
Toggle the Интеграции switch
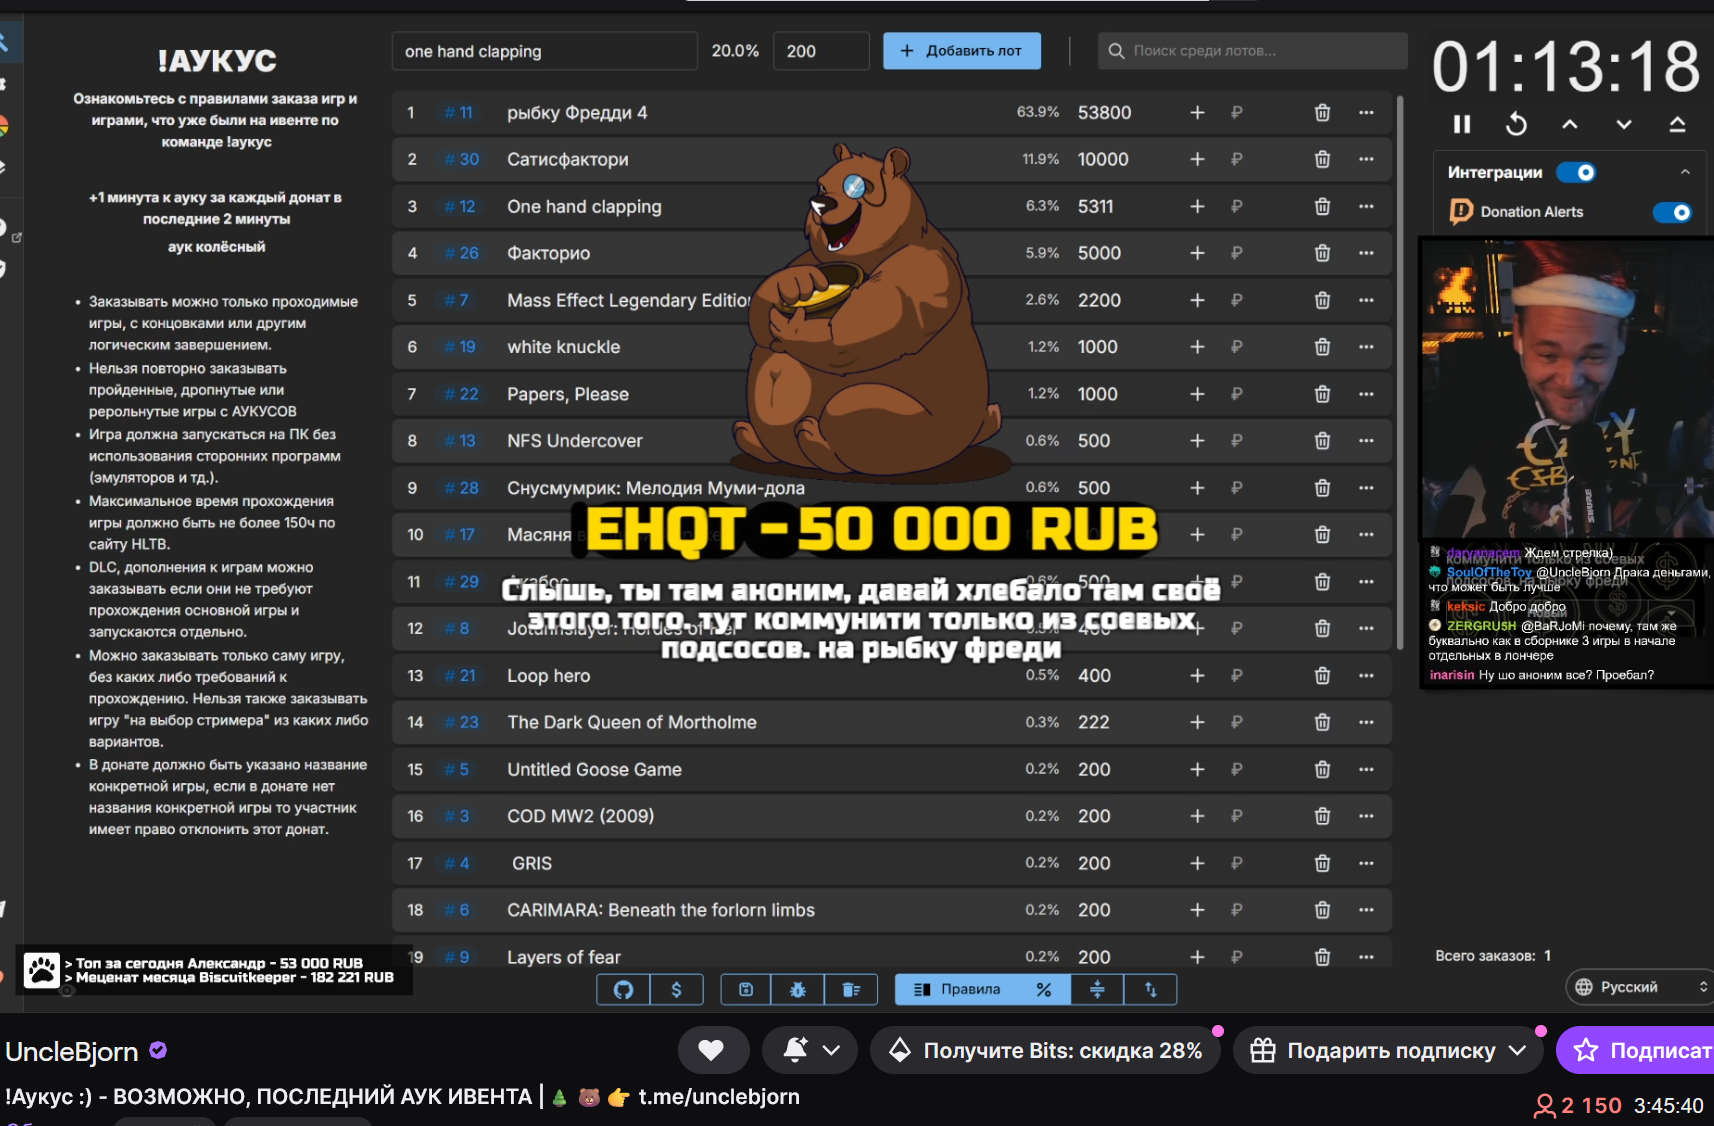click(x=1576, y=172)
